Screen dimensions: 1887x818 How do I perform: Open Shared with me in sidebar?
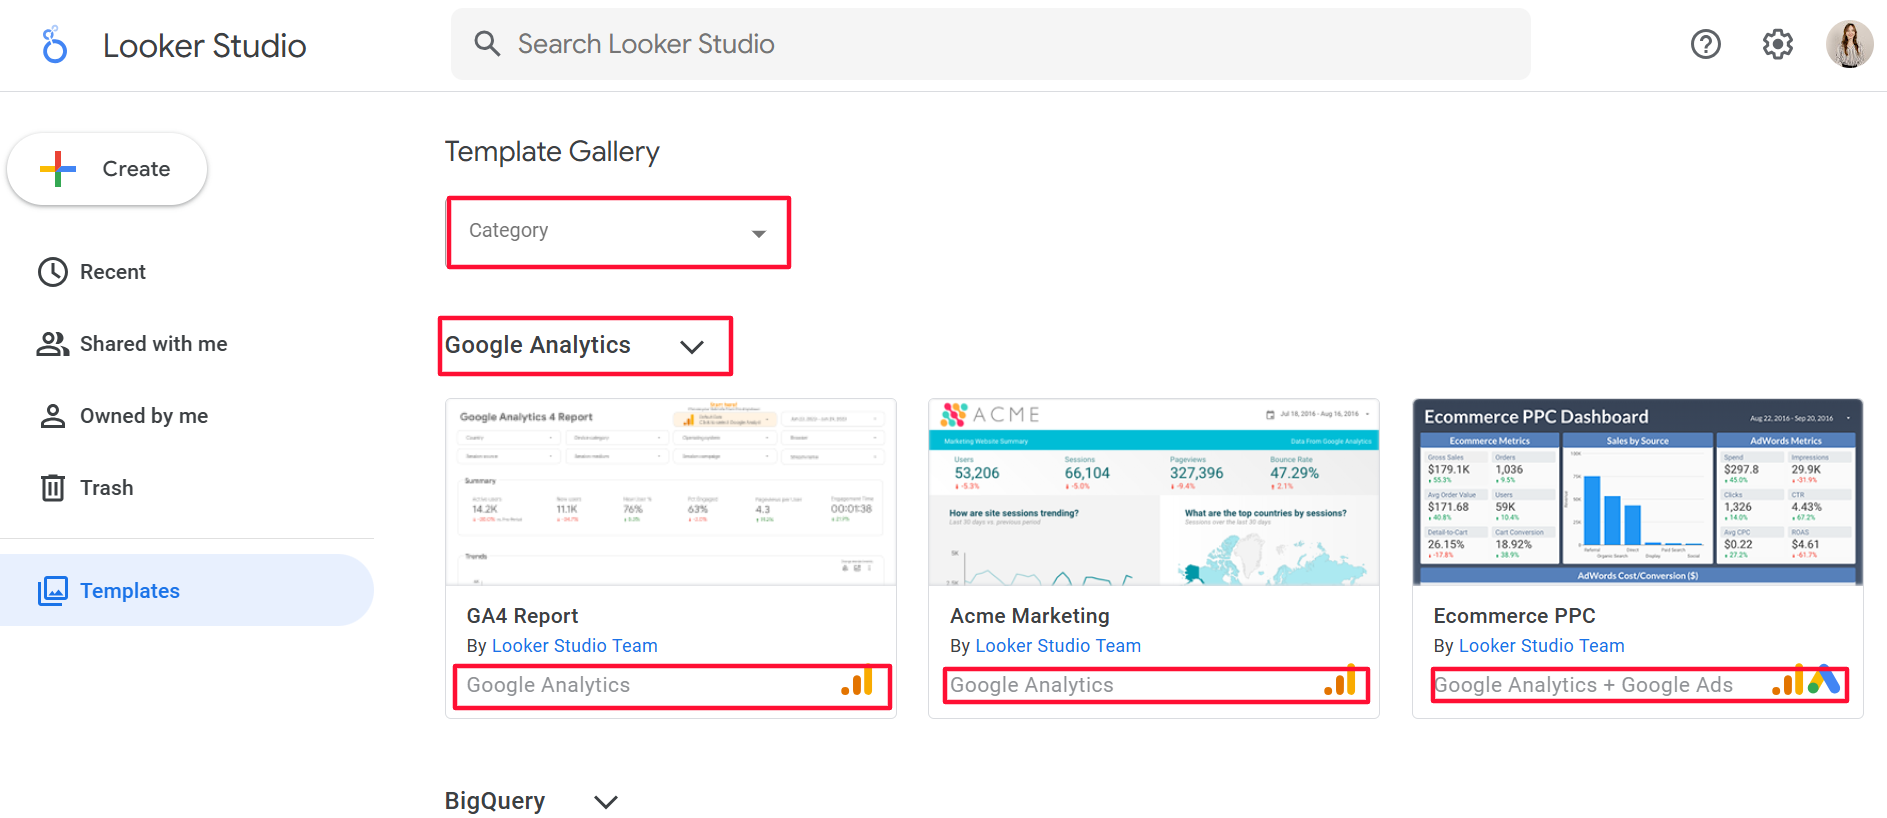point(188,344)
